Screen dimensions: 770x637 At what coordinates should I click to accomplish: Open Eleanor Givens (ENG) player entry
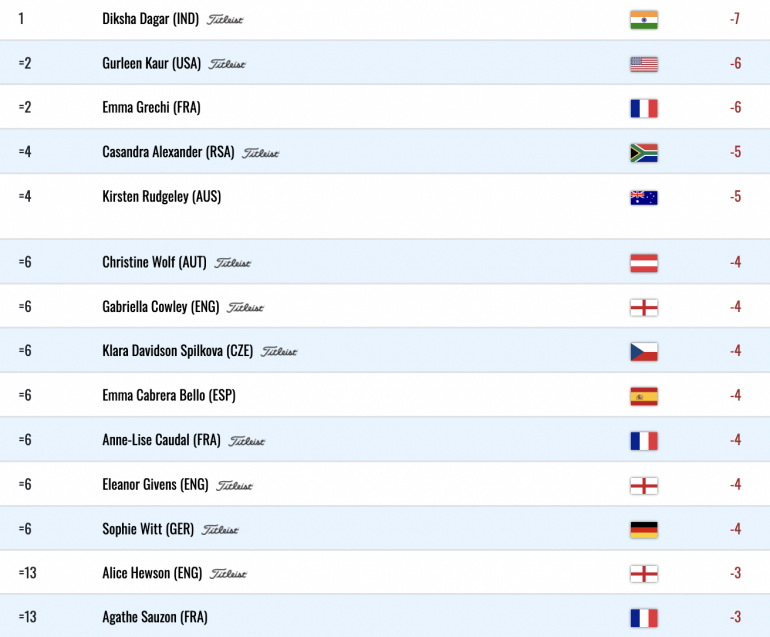click(x=155, y=485)
